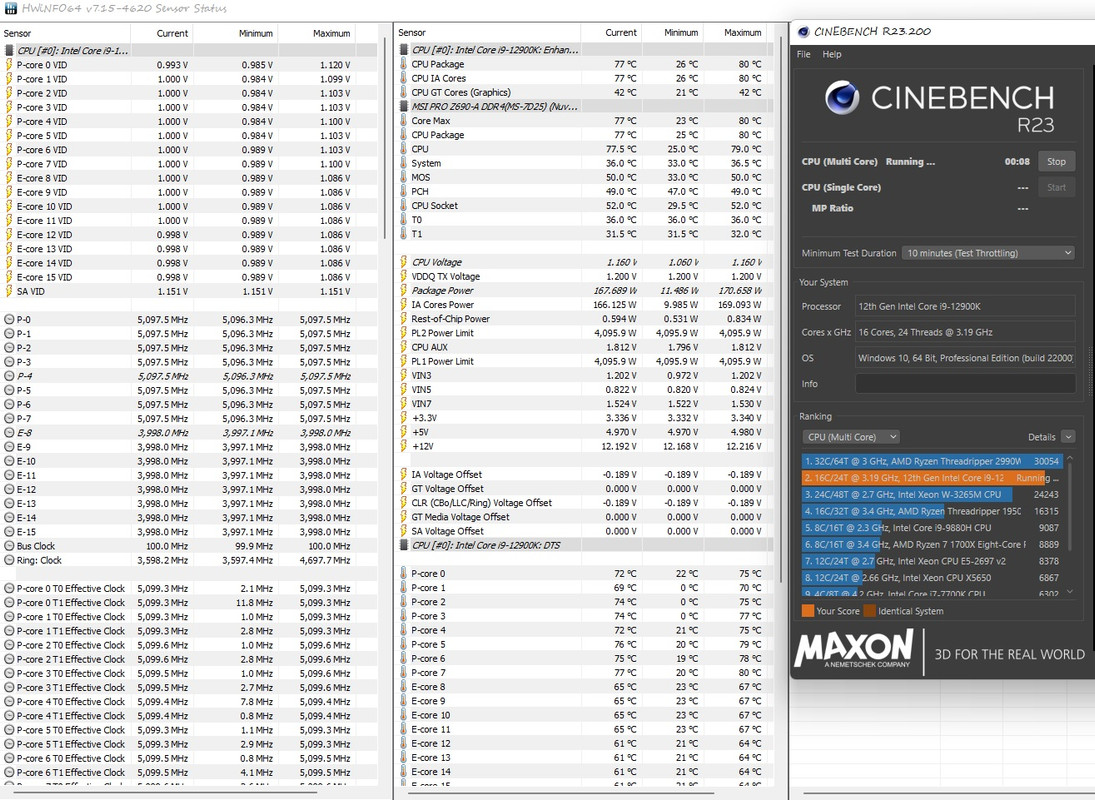Click the circle icon beside IA Voltage Offset

(403, 475)
